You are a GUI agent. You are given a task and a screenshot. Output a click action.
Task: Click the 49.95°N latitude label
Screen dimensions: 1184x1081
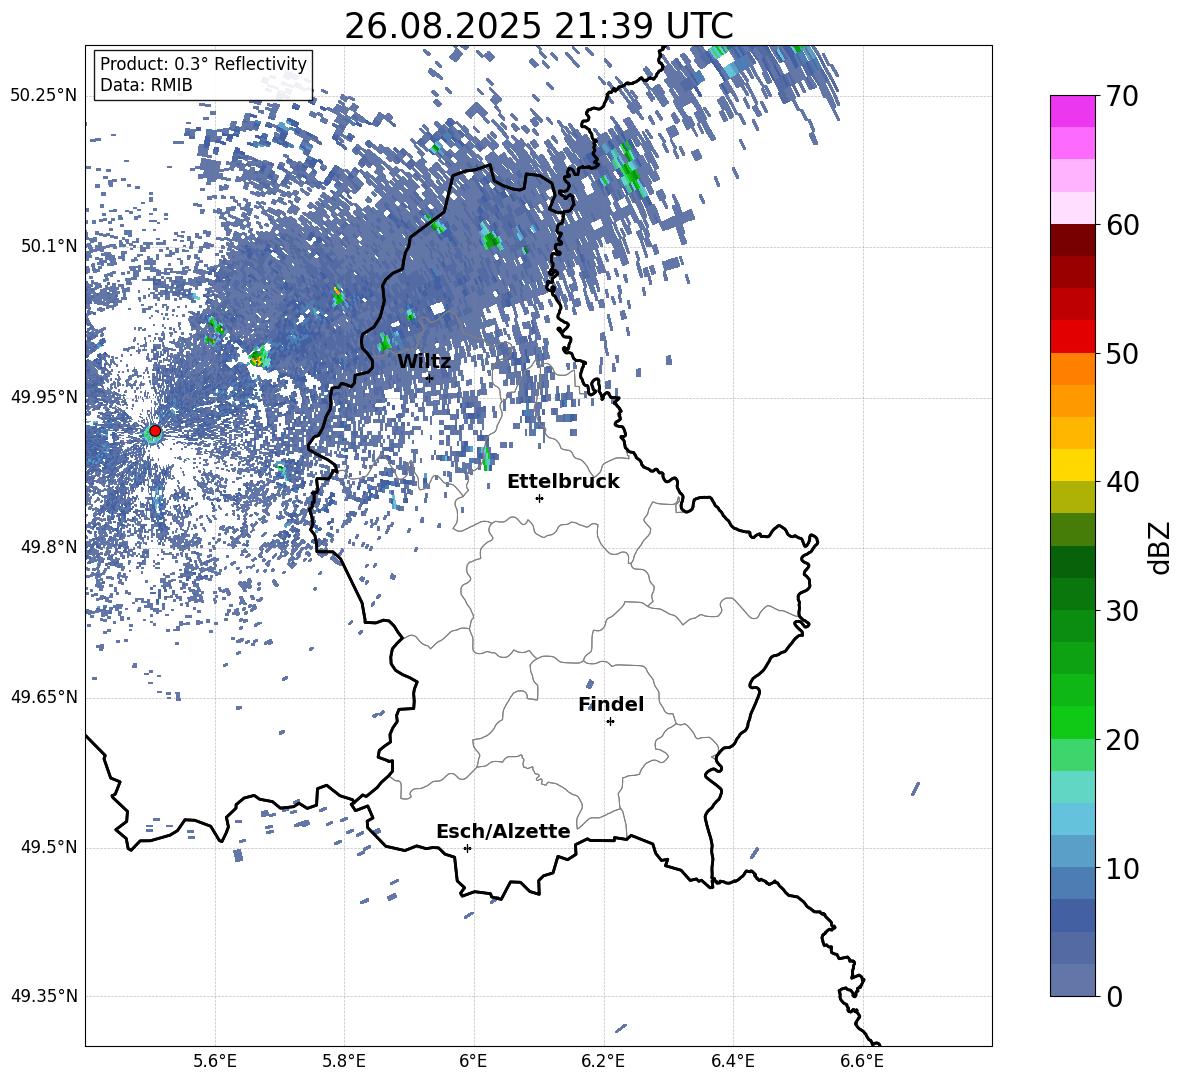point(44,397)
